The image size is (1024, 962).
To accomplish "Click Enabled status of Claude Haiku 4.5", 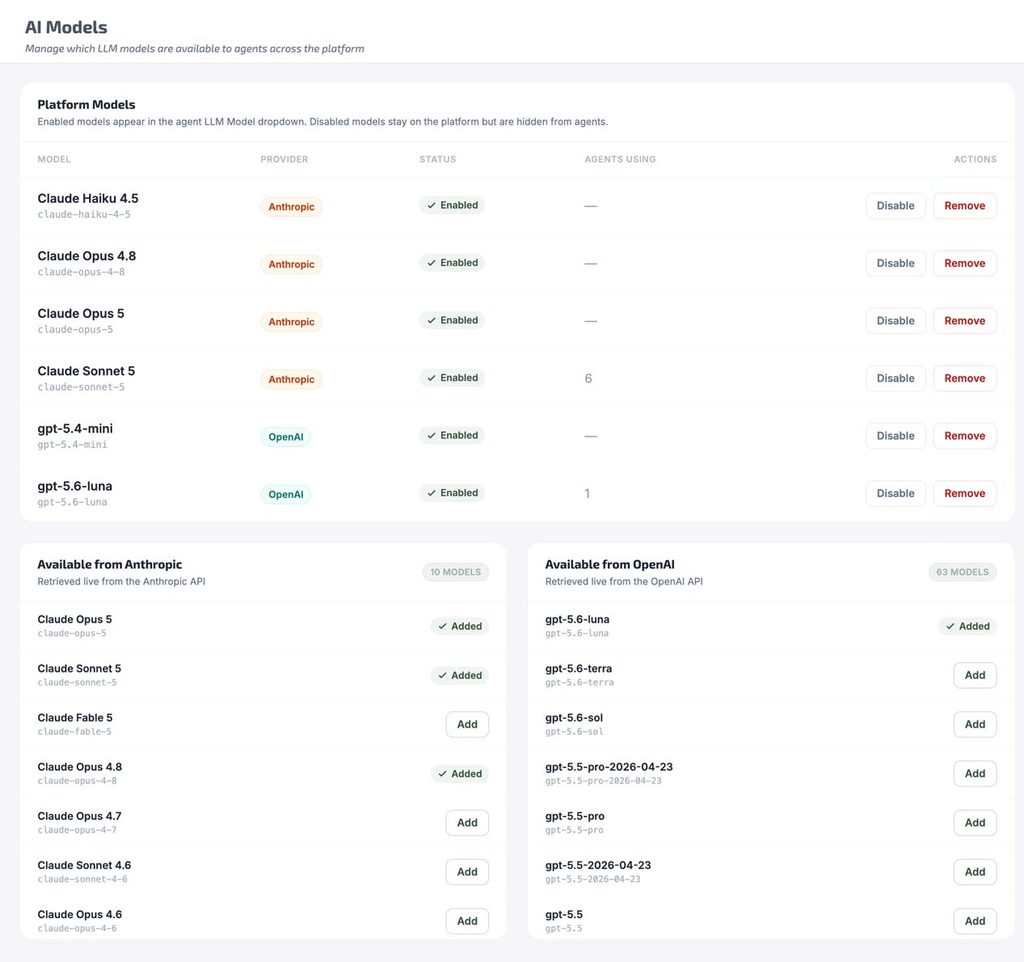I will click(x=452, y=205).
